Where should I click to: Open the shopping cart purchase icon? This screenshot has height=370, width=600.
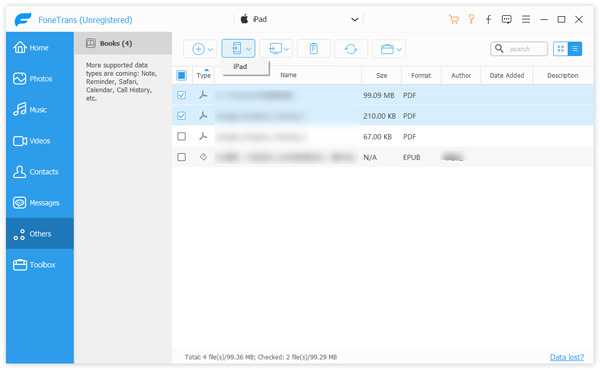click(x=454, y=20)
